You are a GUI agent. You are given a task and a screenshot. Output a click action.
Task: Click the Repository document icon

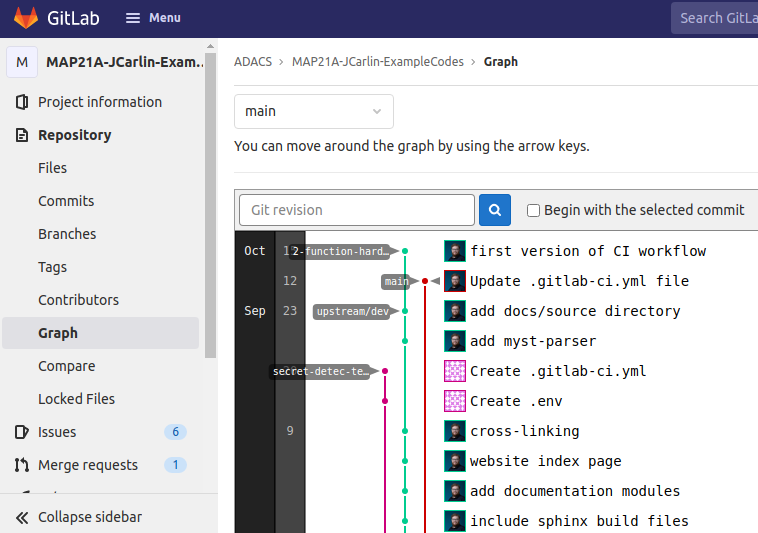pos(22,135)
